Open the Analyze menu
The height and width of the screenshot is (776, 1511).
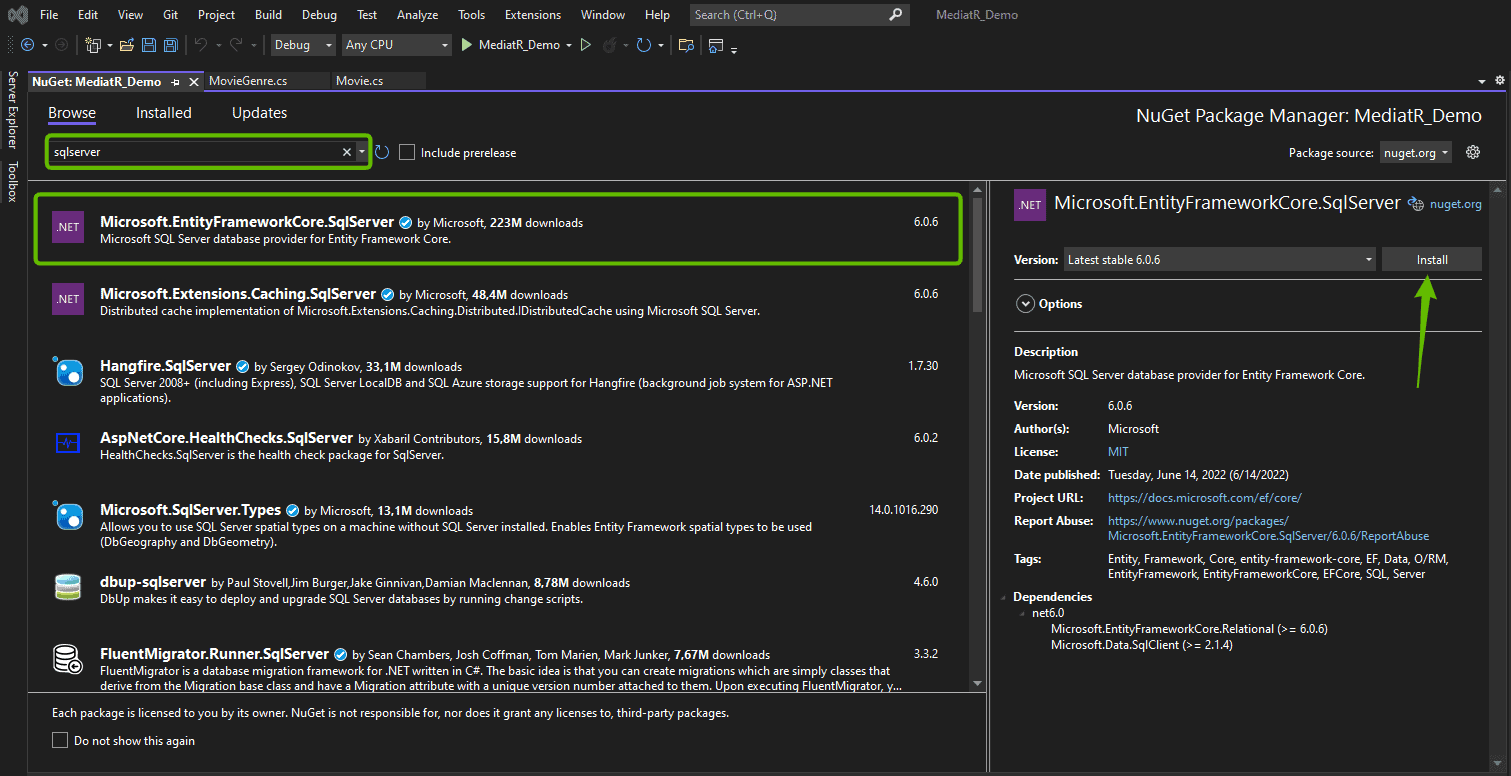coord(417,15)
